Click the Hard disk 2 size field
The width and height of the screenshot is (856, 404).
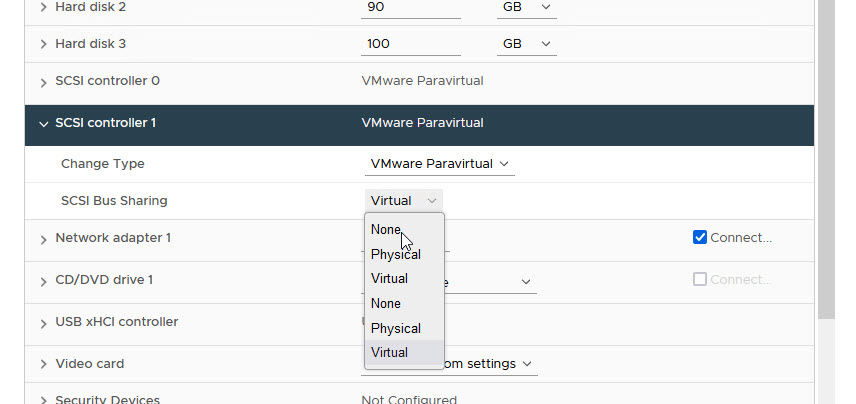(x=410, y=7)
